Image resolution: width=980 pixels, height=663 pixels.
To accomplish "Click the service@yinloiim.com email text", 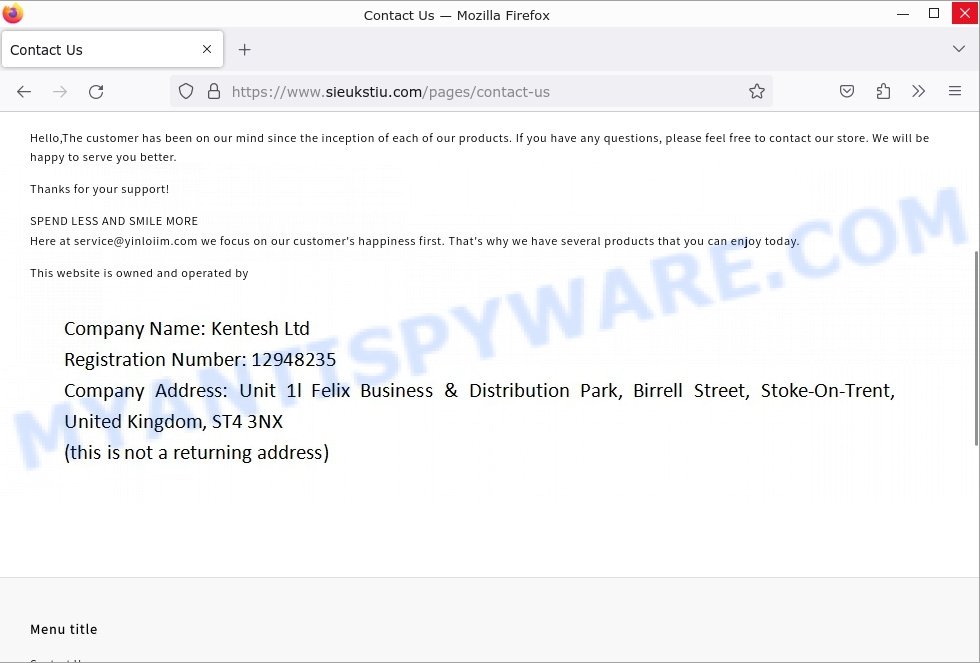I will click(x=136, y=241).
